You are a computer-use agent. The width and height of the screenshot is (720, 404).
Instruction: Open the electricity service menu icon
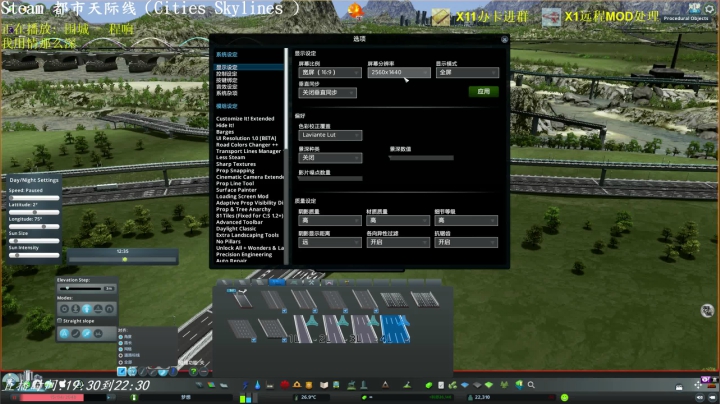click(x=245, y=385)
